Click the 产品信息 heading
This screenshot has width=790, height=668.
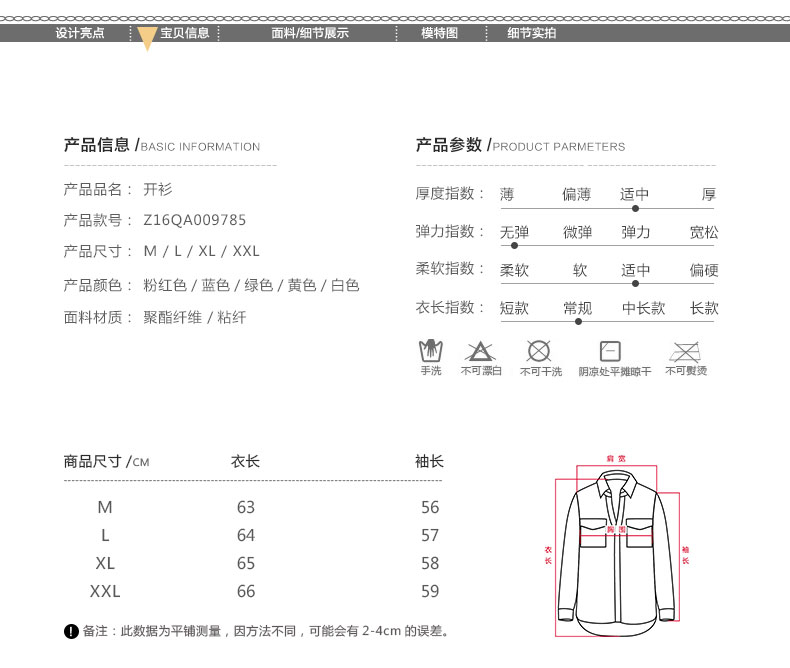coord(162,145)
